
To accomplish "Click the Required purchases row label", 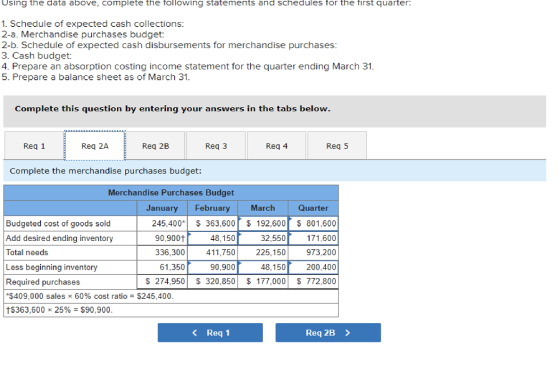I will tap(43, 282).
